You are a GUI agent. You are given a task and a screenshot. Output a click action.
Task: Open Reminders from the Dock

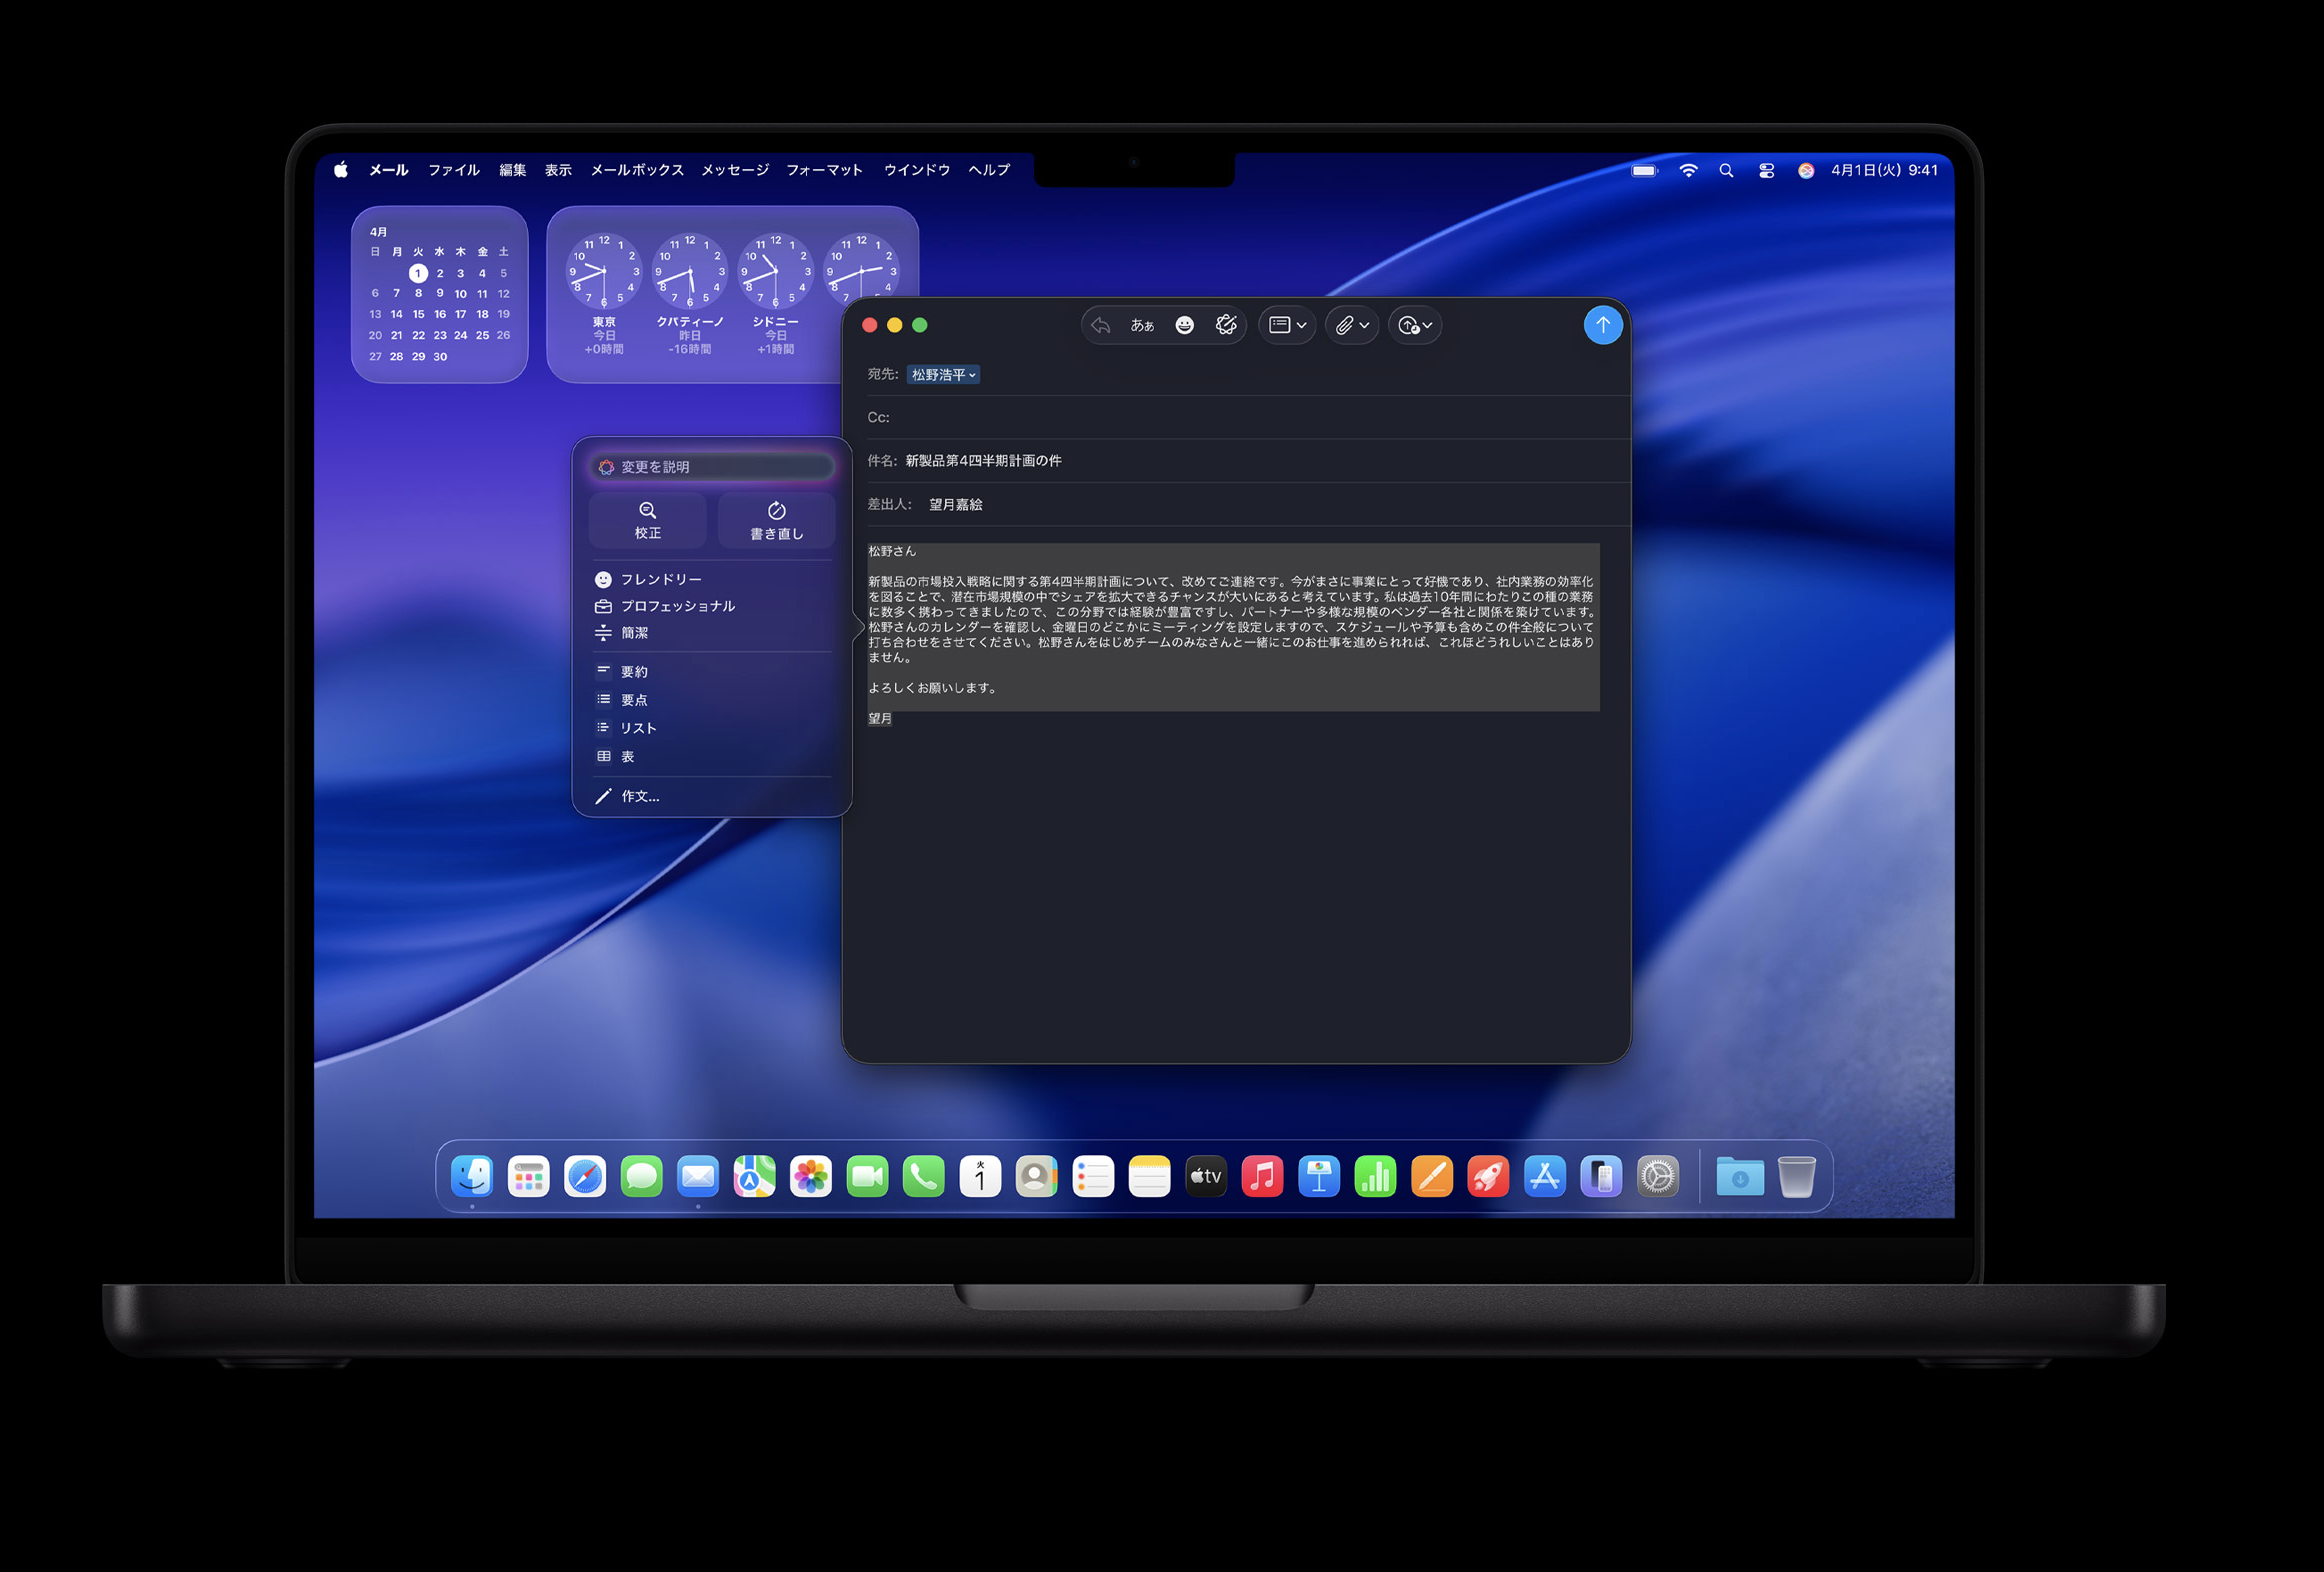[x=1093, y=1176]
